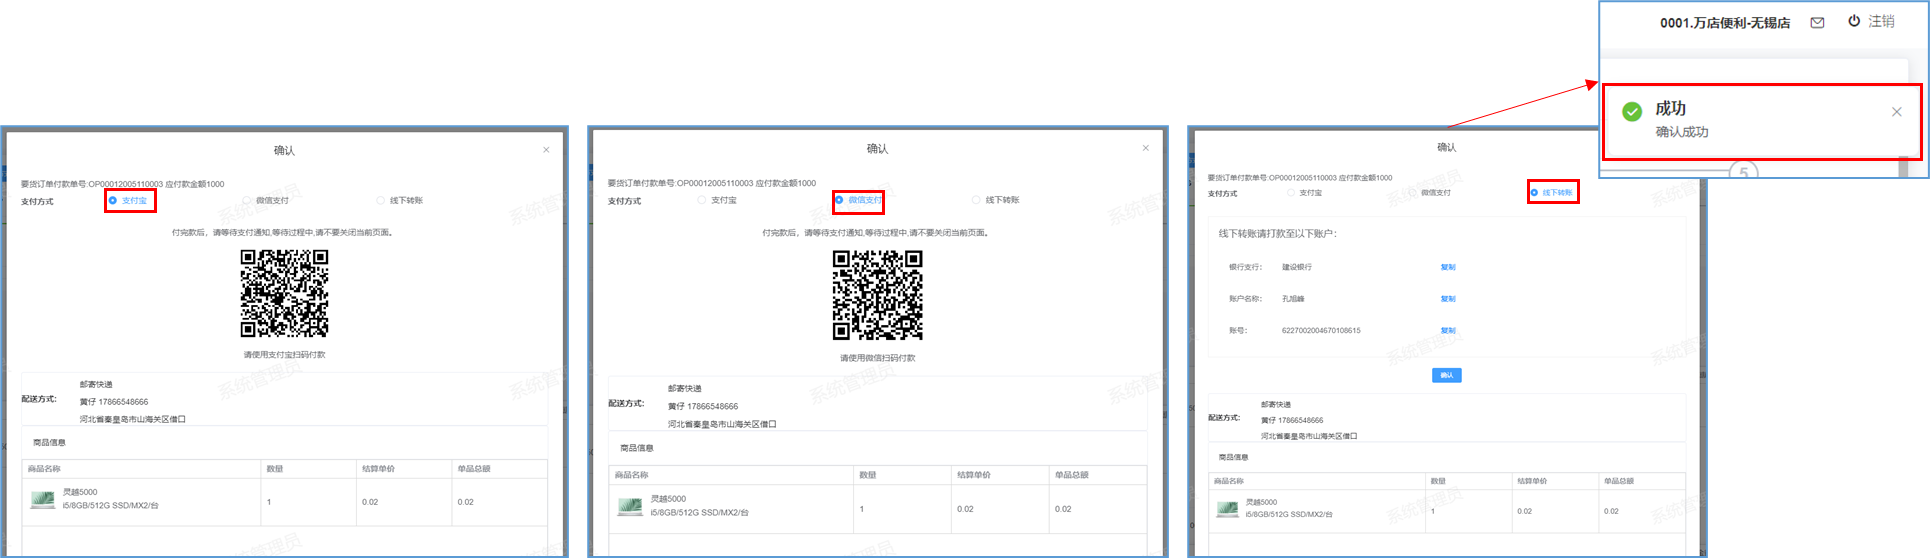This screenshot has width=1930, height=558.
Task: Click the 请使用支付宝扫码付款 caption
Action: pos(284,355)
